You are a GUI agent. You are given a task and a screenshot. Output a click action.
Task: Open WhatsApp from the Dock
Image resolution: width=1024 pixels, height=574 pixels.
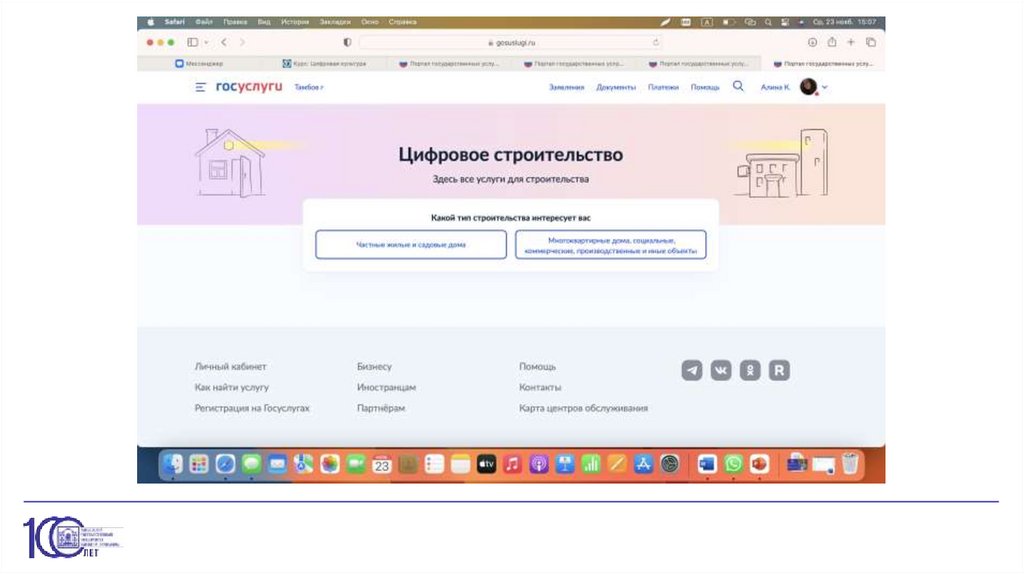click(733, 464)
